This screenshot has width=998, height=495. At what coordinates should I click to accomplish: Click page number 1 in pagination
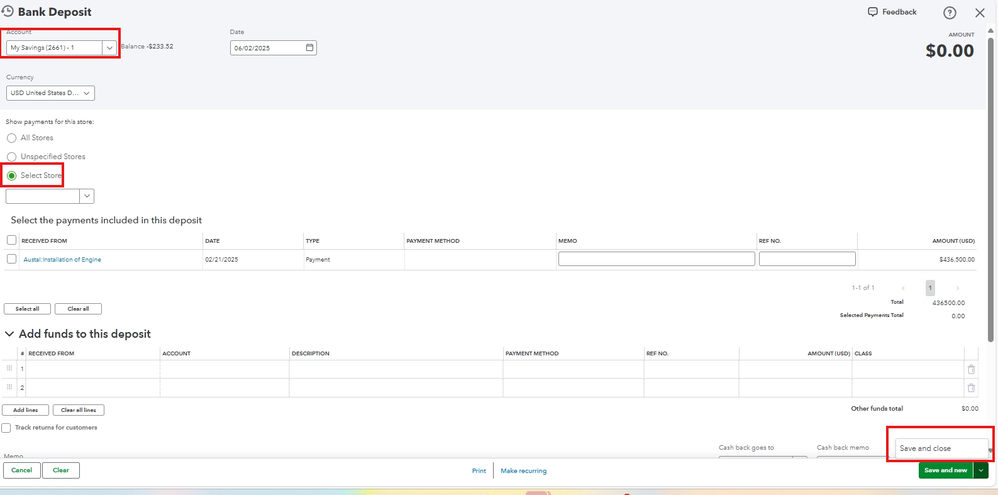pyautogui.click(x=930, y=288)
